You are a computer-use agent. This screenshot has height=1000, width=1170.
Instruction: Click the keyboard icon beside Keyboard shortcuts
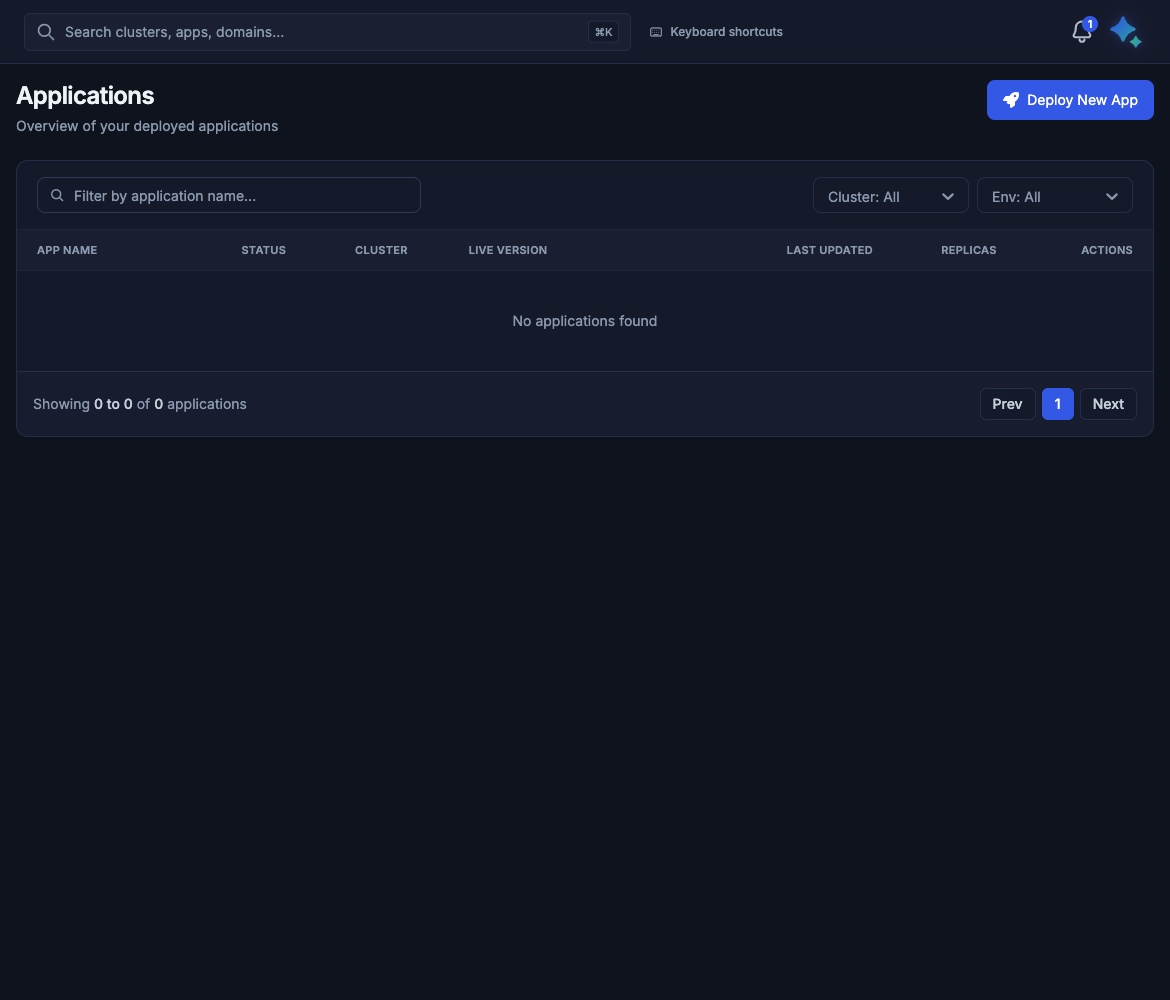click(656, 32)
